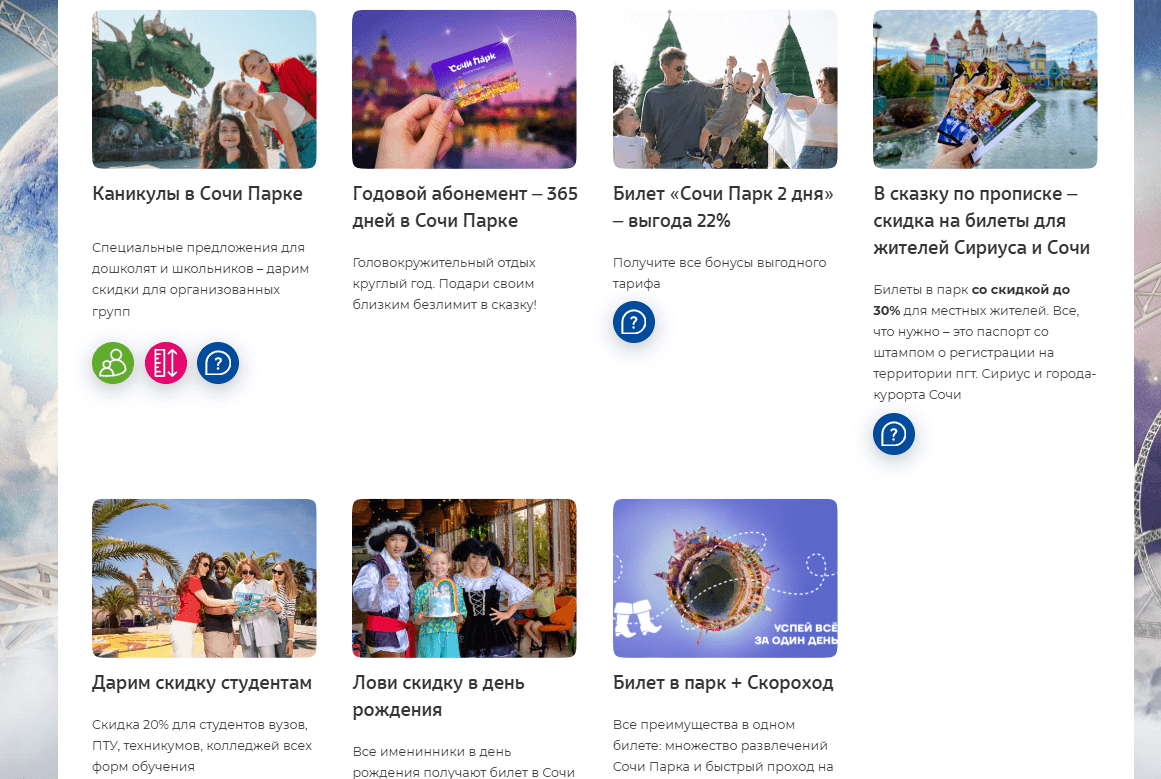This screenshot has height=779, width=1161.
Task: Click the question icon under Каникулы в Сочи Парке
Action: [218, 363]
